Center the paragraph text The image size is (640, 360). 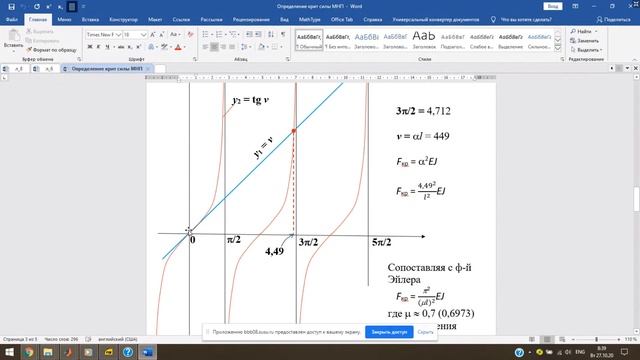coord(214,47)
